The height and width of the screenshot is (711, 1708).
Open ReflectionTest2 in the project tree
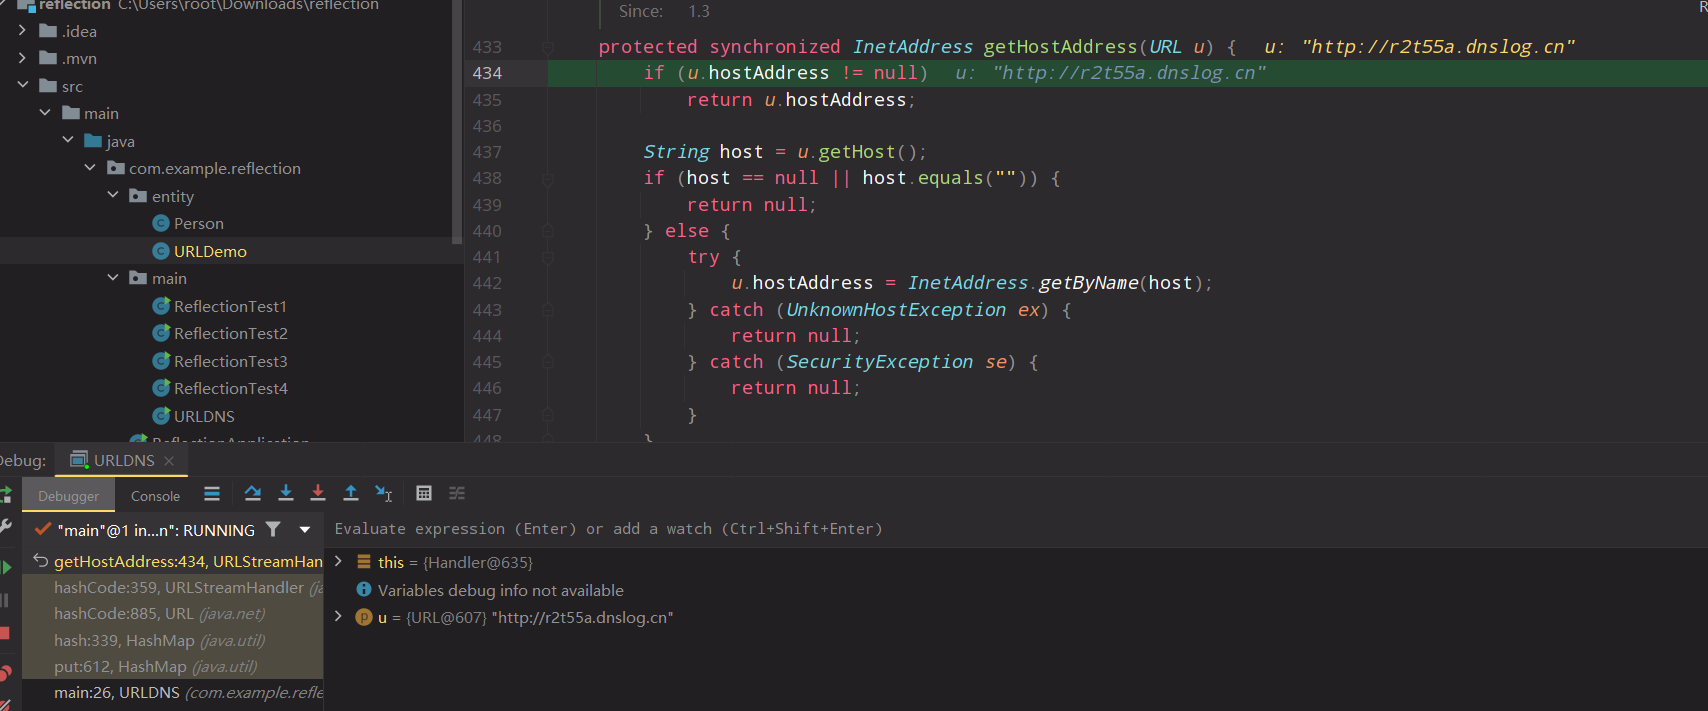[x=231, y=334]
